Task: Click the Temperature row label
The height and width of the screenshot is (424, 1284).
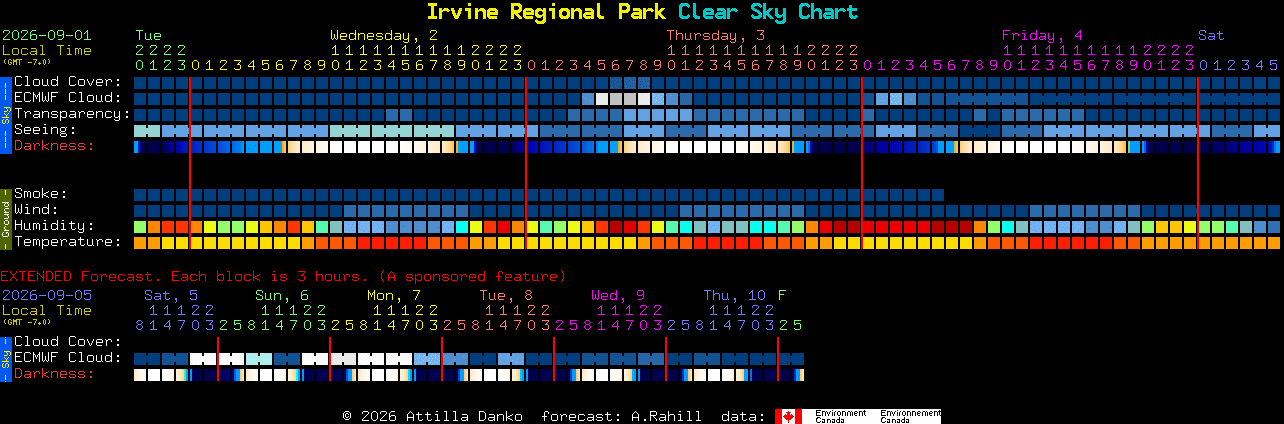Action: coord(68,242)
